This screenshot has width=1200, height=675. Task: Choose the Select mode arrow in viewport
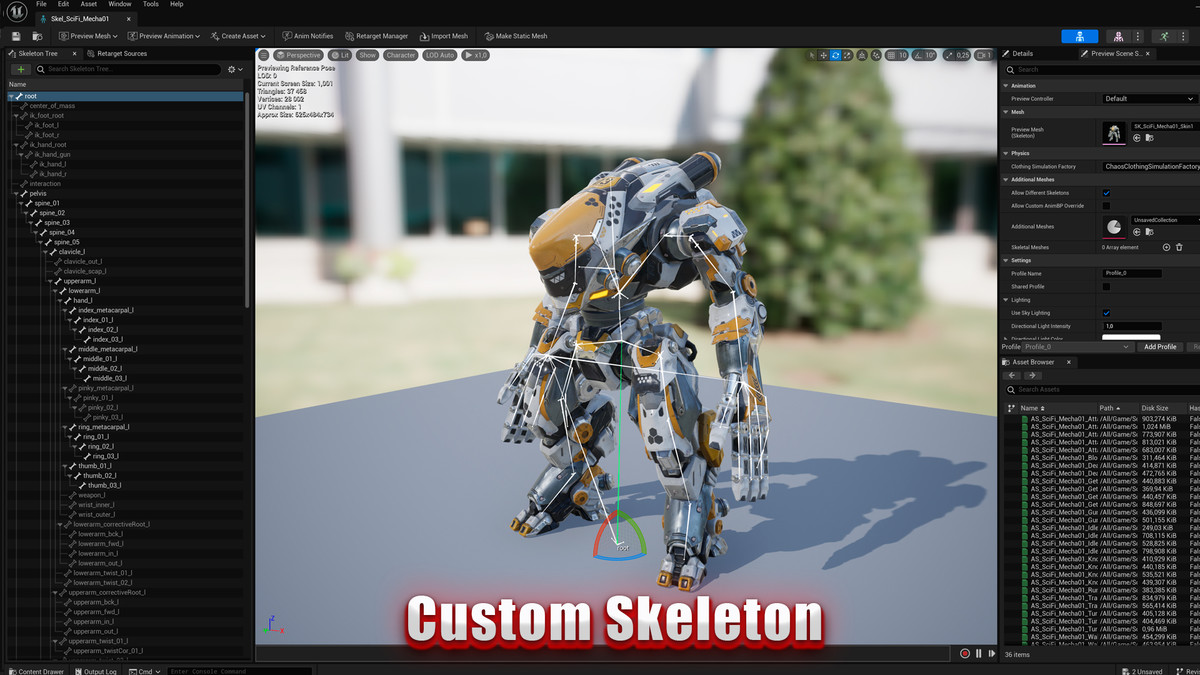[x=811, y=55]
